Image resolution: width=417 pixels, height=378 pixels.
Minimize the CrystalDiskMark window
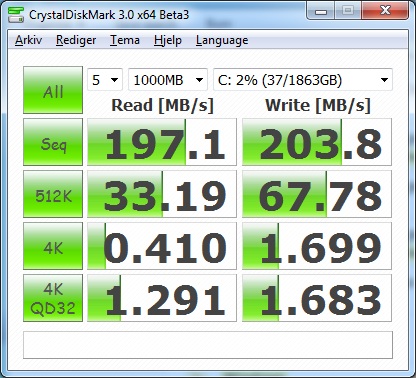pyautogui.click(x=321, y=11)
